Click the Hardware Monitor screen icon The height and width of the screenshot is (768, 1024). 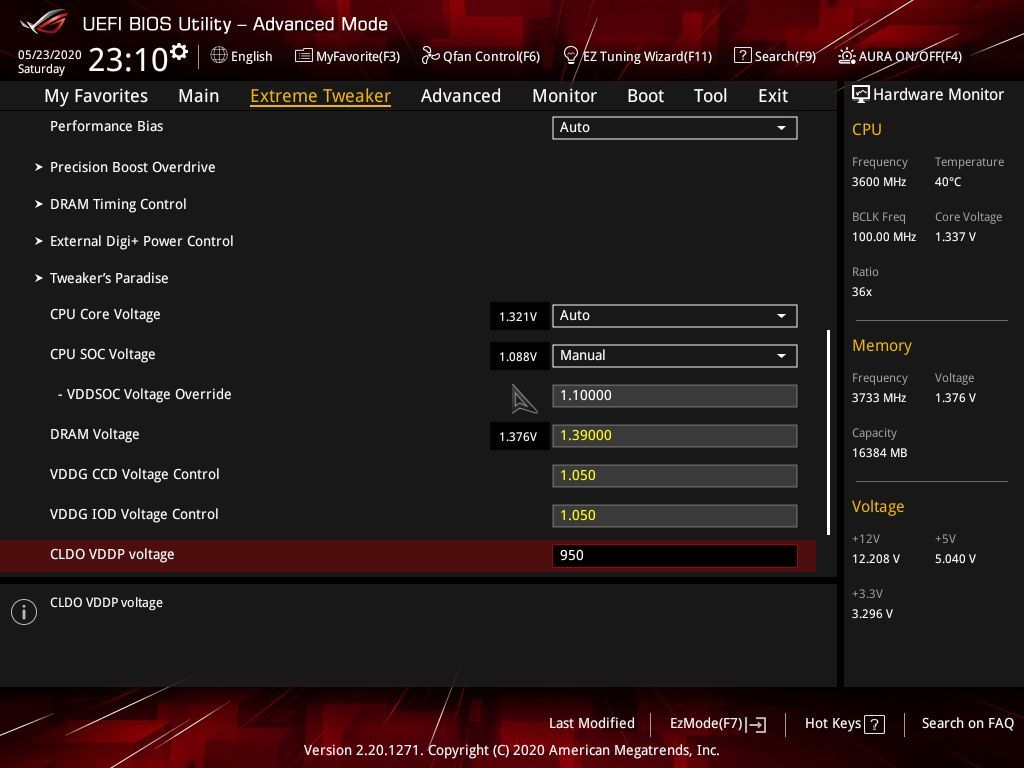(861, 95)
